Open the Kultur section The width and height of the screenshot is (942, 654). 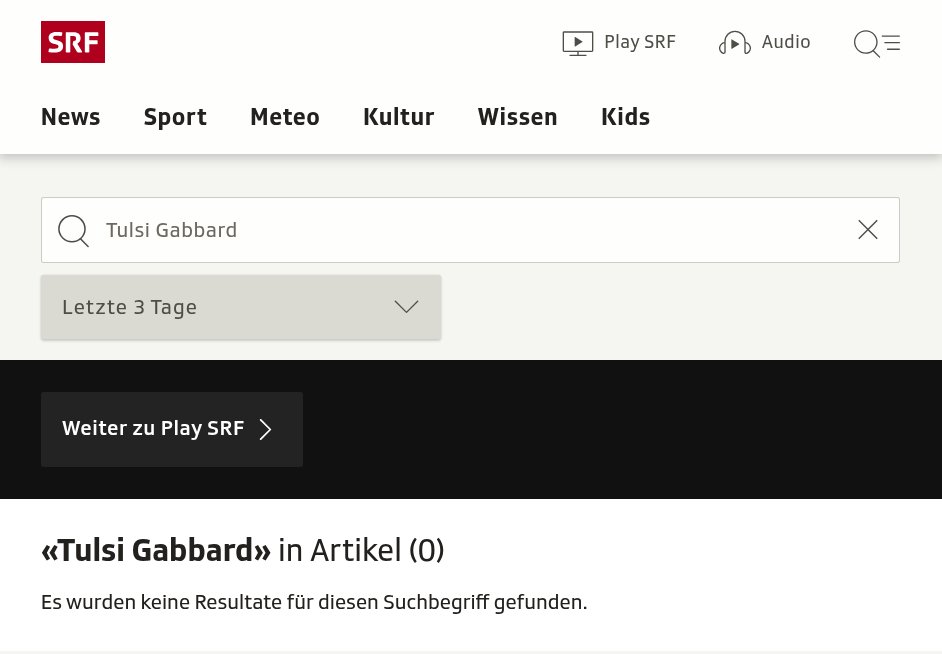(x=398, y=117)
